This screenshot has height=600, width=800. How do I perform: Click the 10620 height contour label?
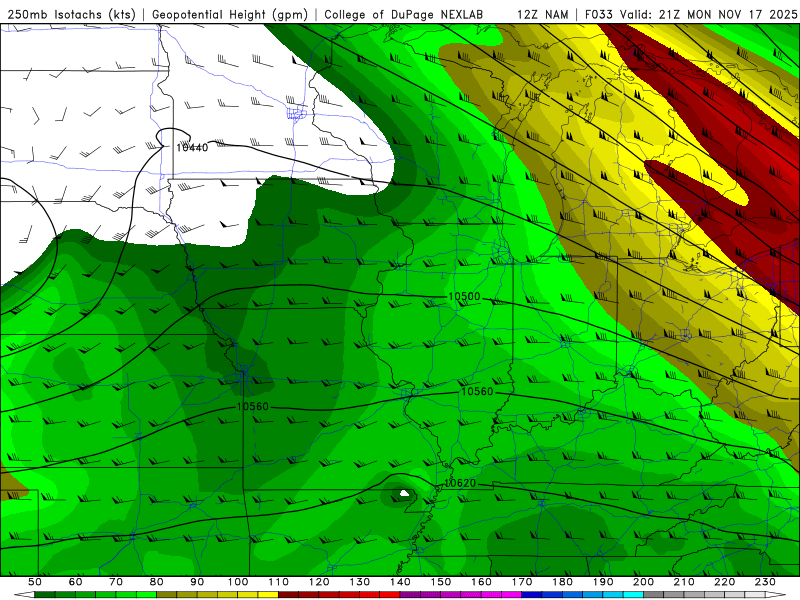[x=460, y=483]
